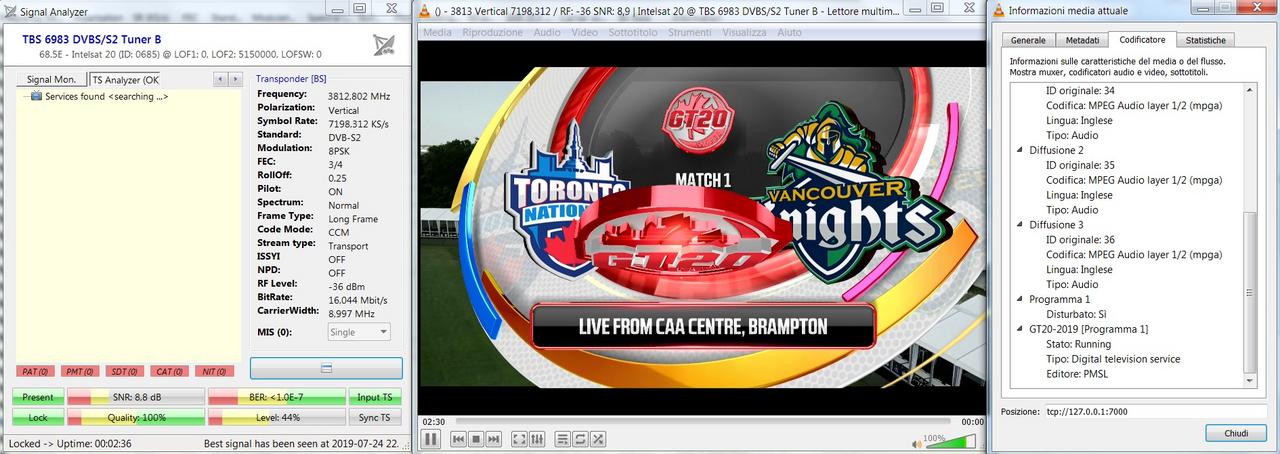
Task: Toggle loop mode in VLC
Action: pos(580,439)
